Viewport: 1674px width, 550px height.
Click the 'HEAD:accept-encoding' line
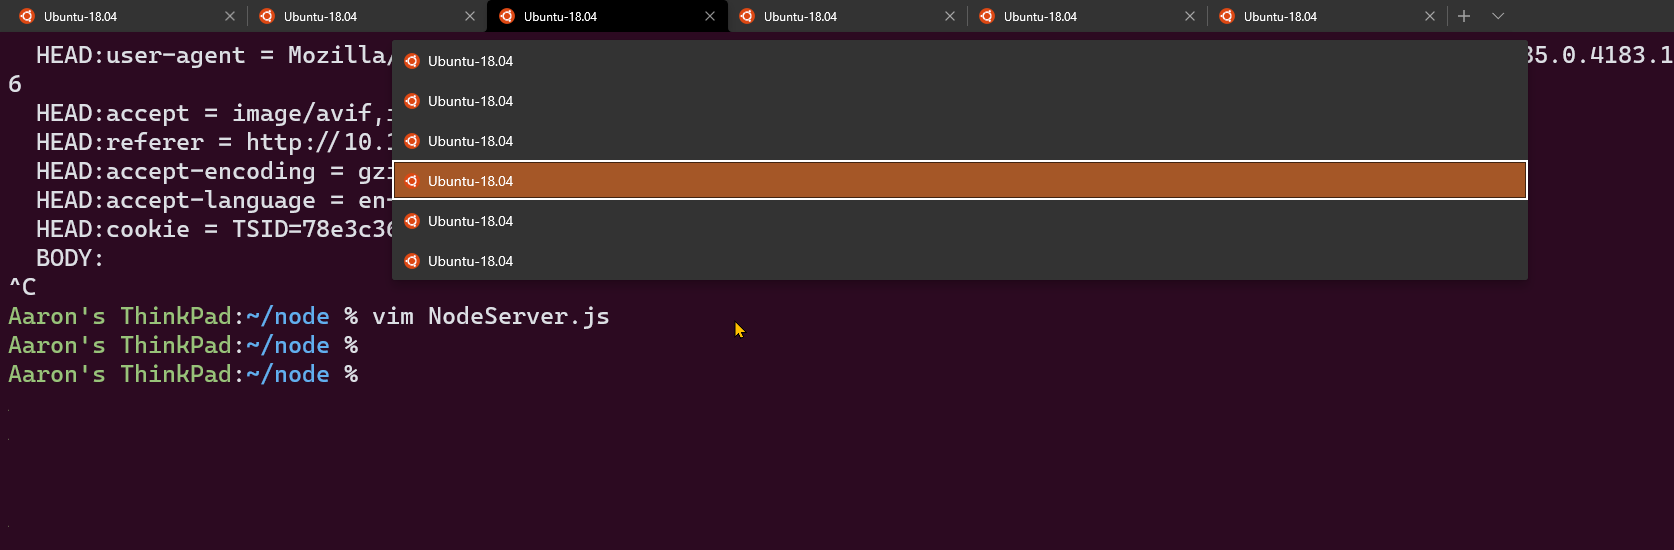[x=212, y=172]
